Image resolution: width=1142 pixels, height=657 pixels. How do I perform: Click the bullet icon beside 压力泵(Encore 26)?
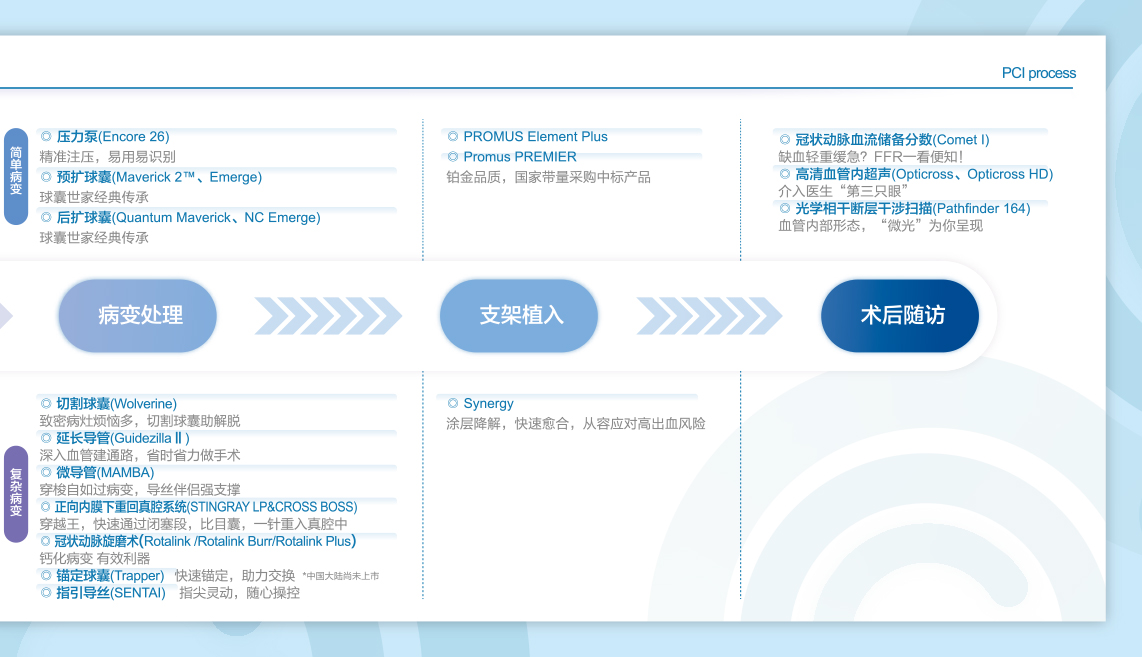click(46, 136)
